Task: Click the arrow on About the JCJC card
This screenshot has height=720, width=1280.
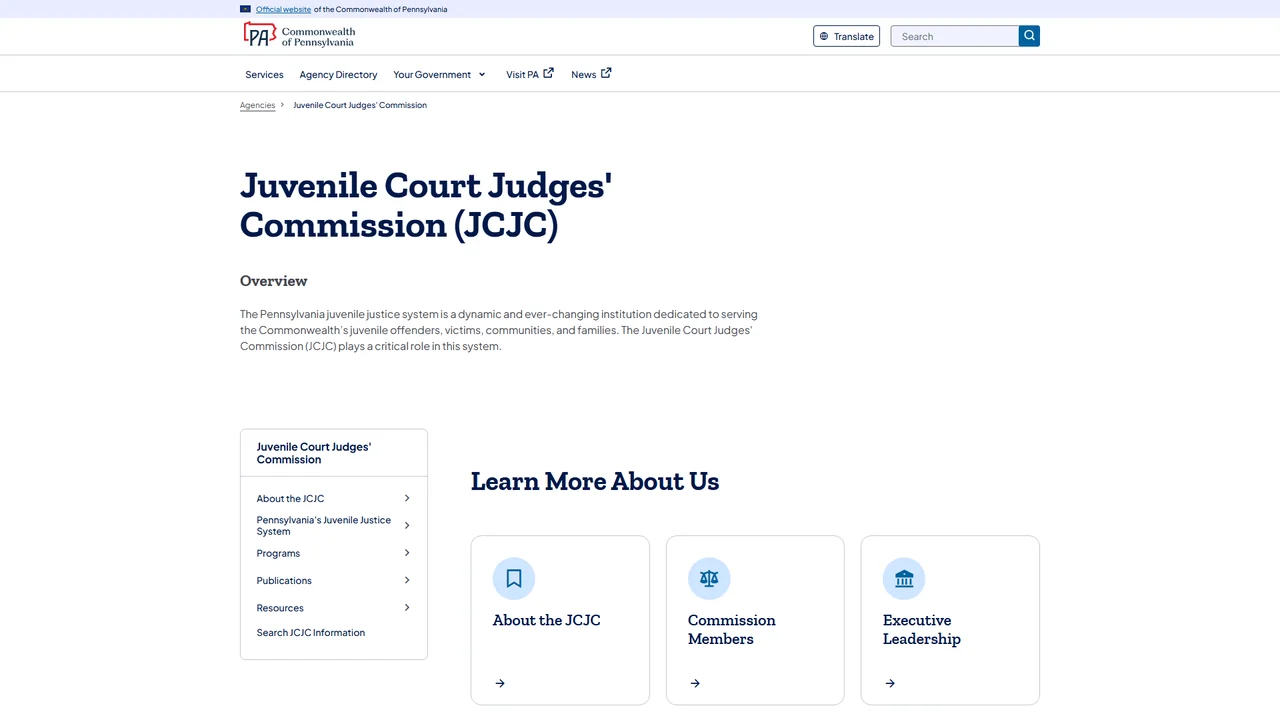Action: coord(500,683)
